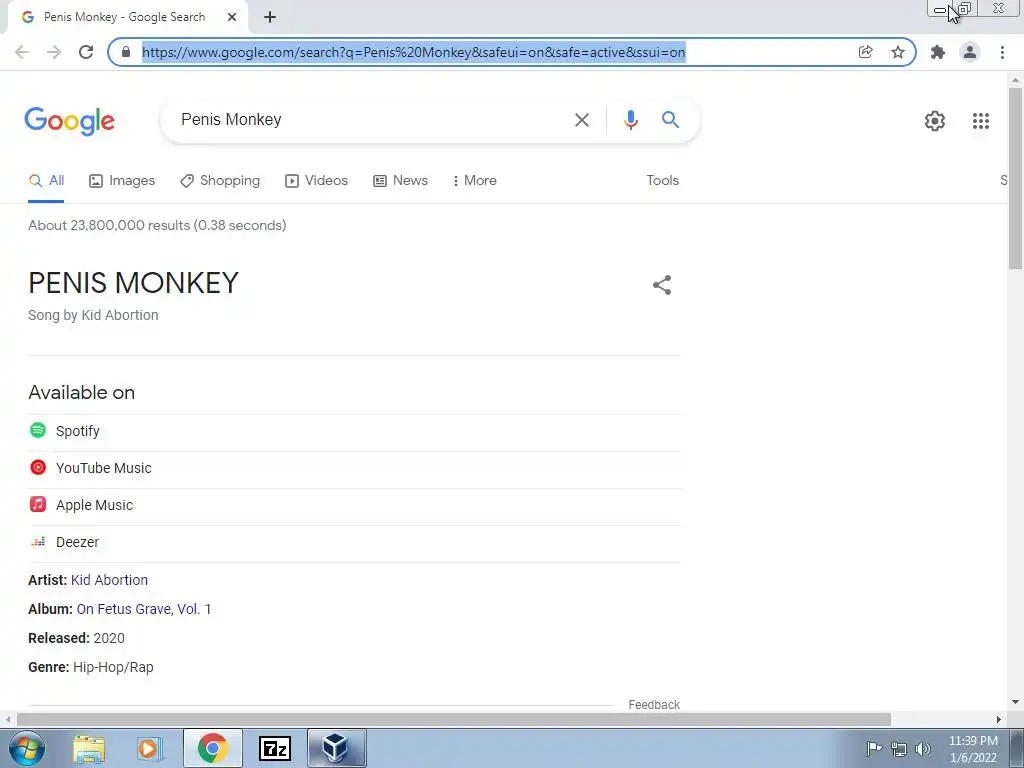Select the 'Hip-Hop/Rap' genre text

click(113, 667)
